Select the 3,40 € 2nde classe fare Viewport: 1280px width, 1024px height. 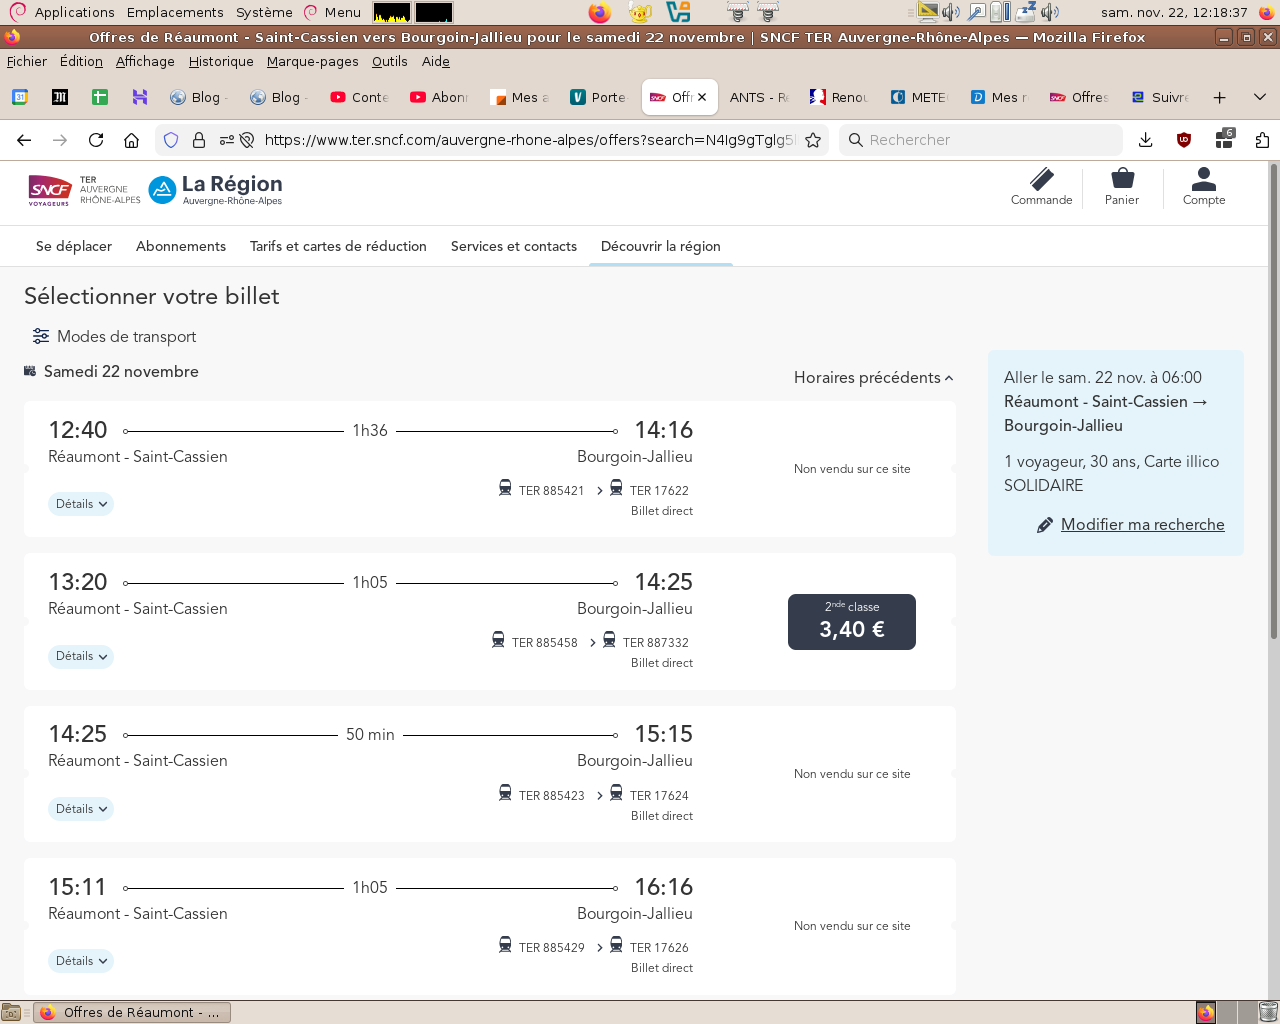[852, 622]
